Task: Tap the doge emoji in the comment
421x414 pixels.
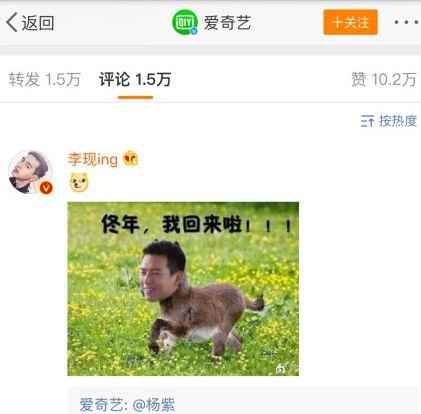Action: [79, 182]
